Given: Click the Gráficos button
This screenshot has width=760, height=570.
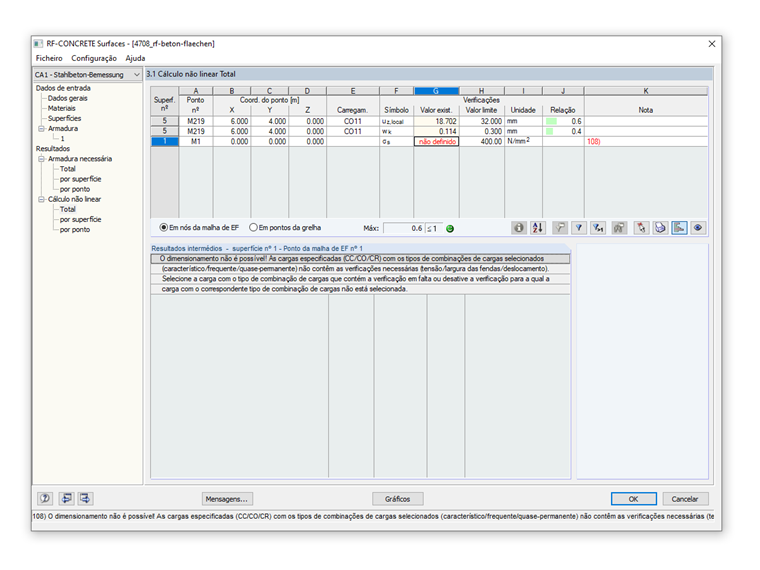Looking at the screenshot, I should pos(397,499).
